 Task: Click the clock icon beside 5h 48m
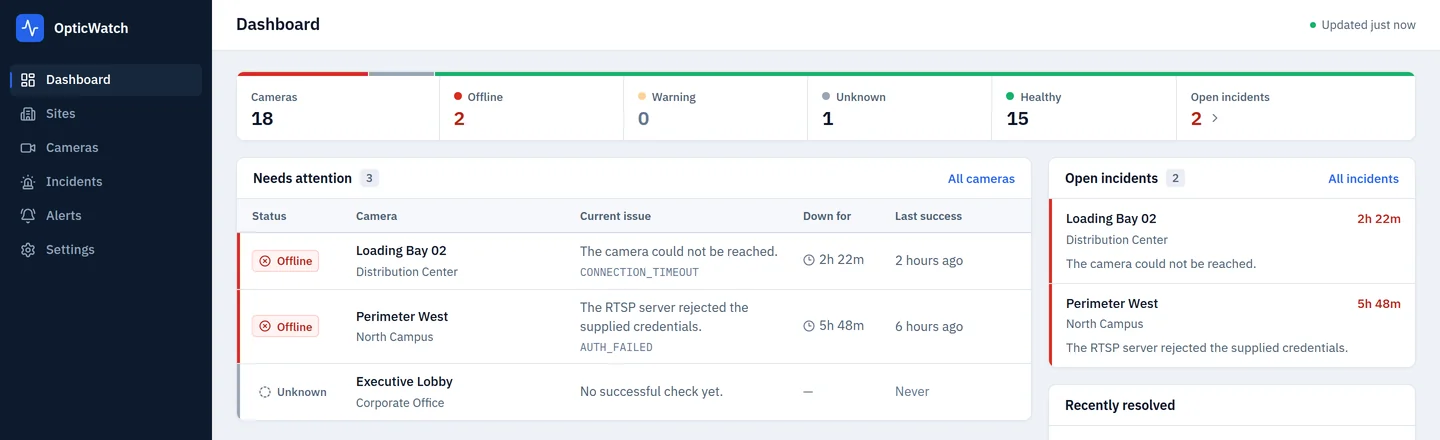click(809, 326)
